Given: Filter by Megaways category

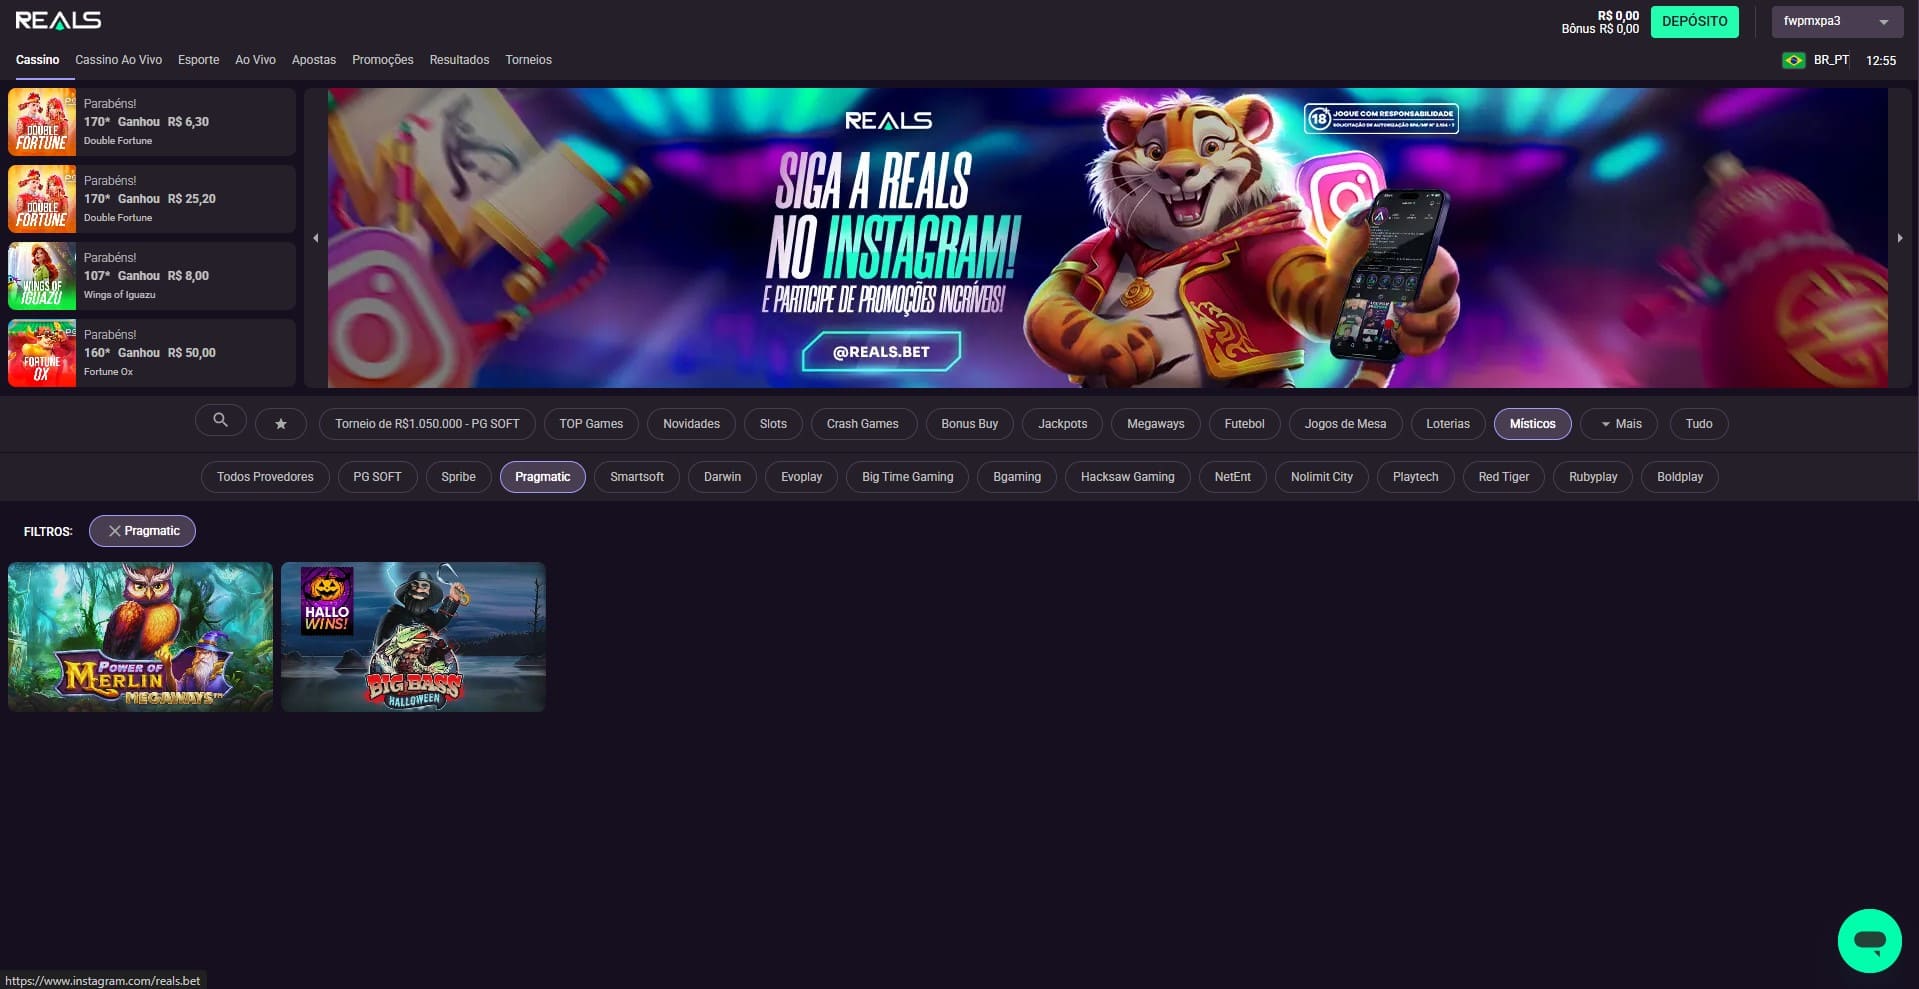Looking at the screenshot, I should click(1155, 424).
